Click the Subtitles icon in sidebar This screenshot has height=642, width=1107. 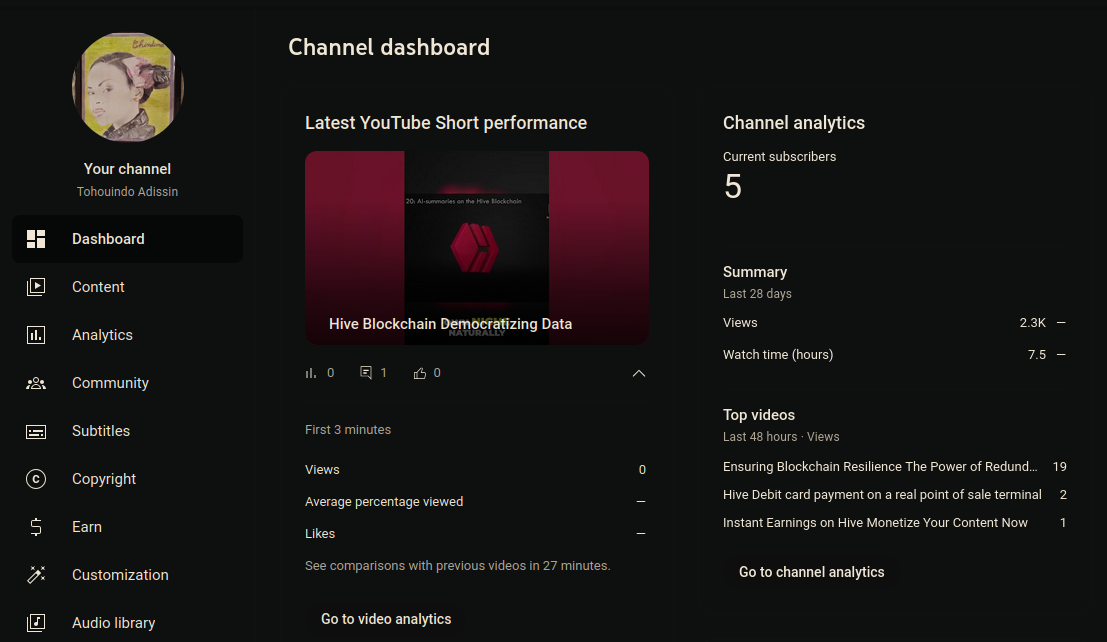pyautogui.click(x=36, y=431)
